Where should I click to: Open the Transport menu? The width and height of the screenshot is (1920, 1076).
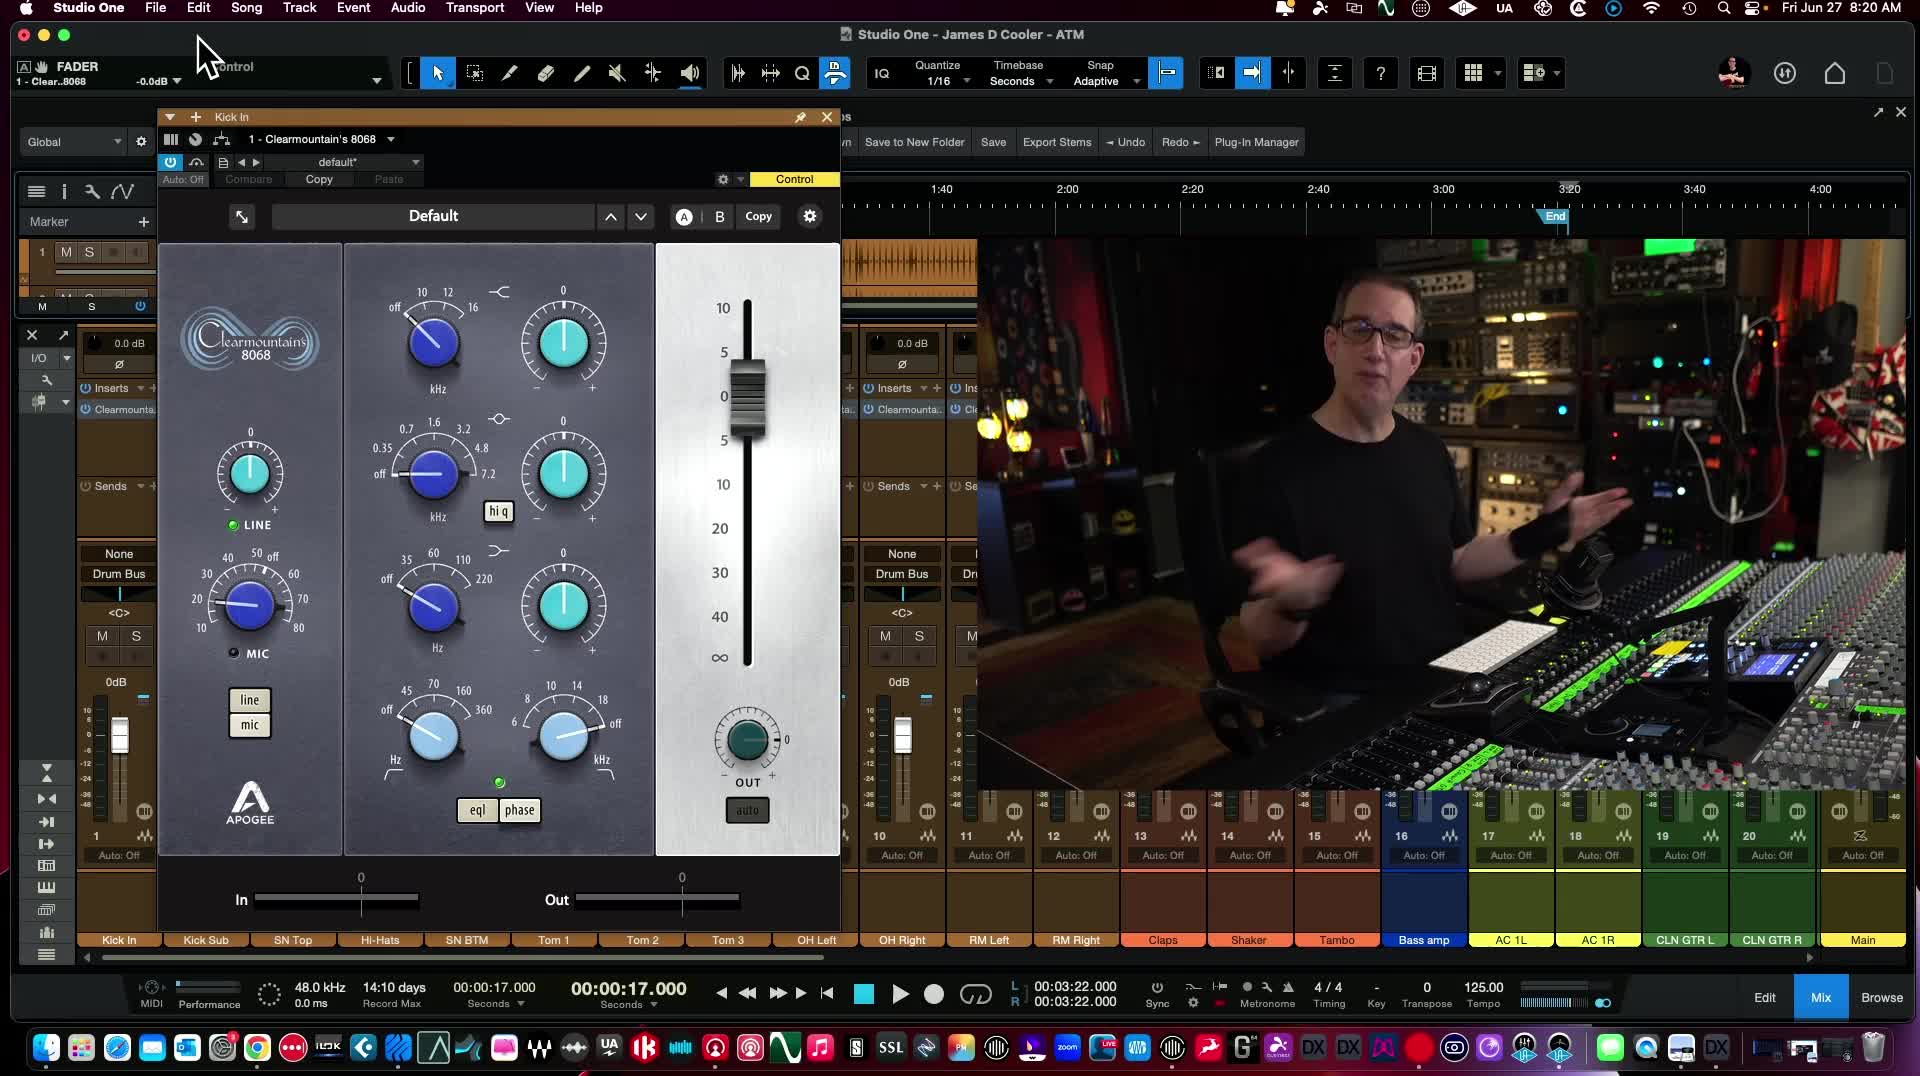click(475, 8)
